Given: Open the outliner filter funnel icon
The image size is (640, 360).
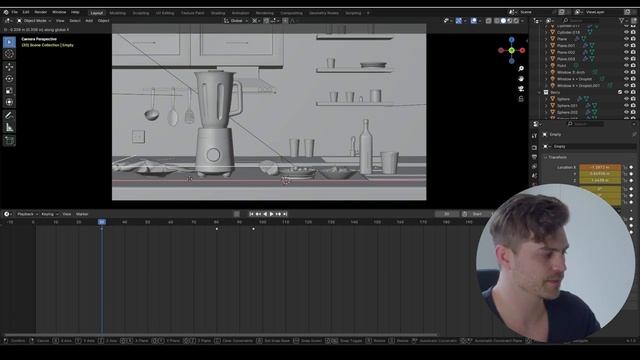Looking at the screenshot, I should pos(621,20).
